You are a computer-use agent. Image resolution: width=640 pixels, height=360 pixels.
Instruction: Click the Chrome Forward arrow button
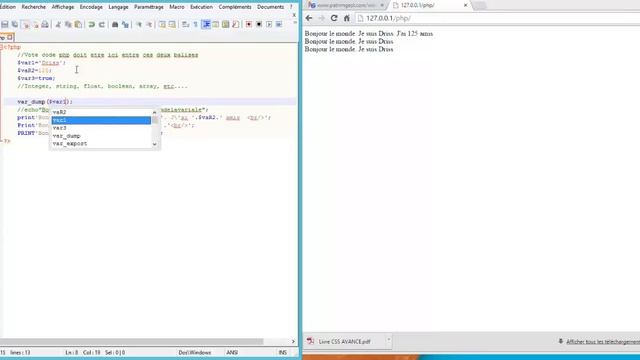pos(322,18)
